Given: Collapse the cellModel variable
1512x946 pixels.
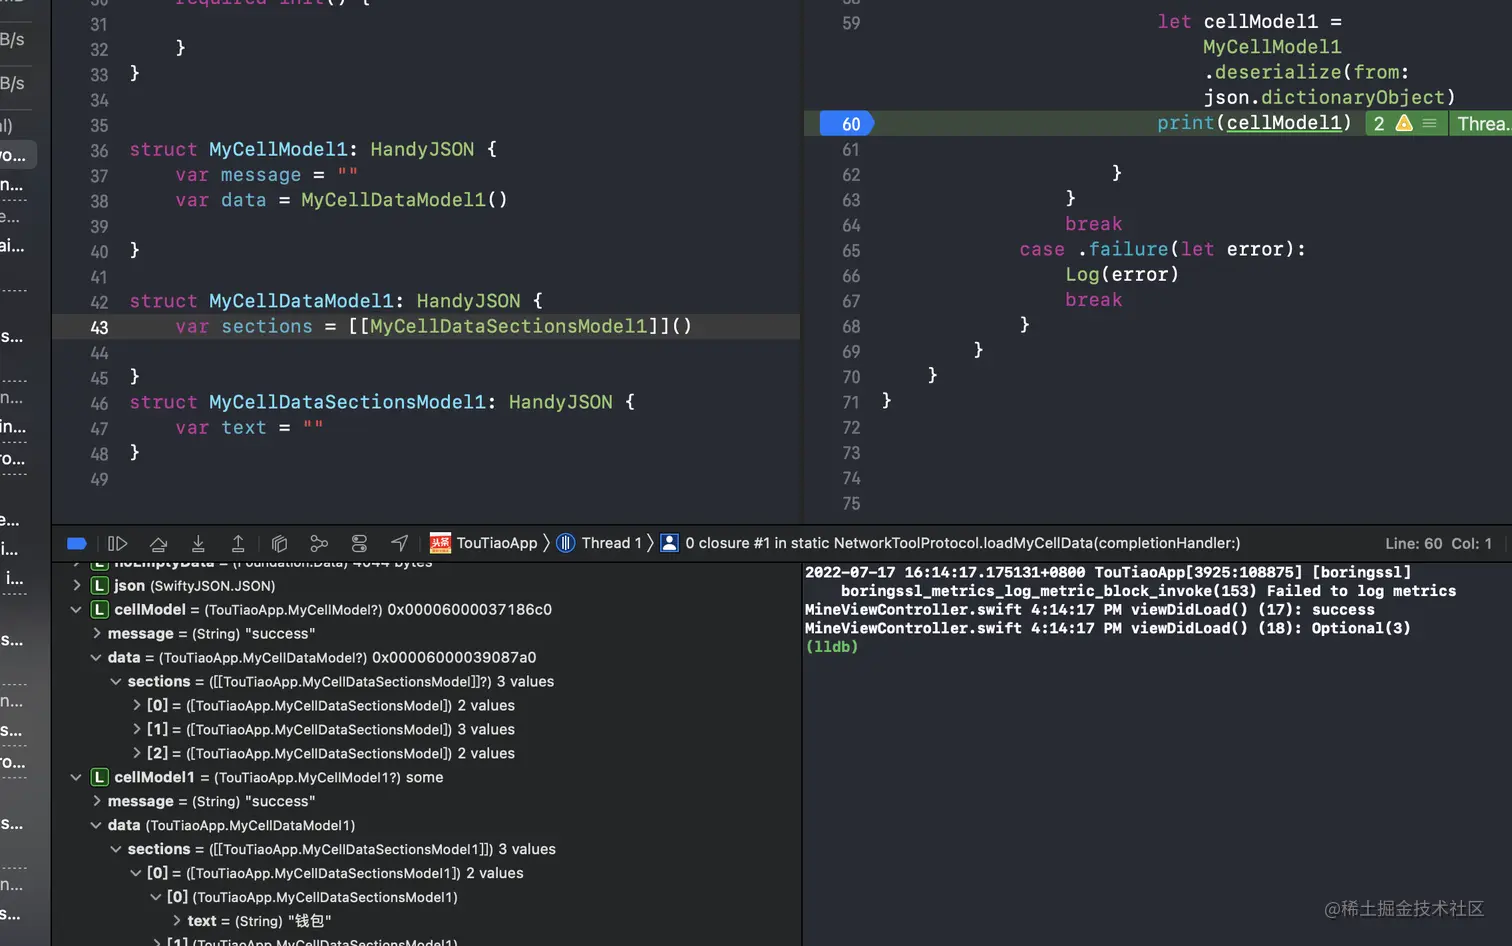Looking at the screenshot, I should click(x=76, y=609).
